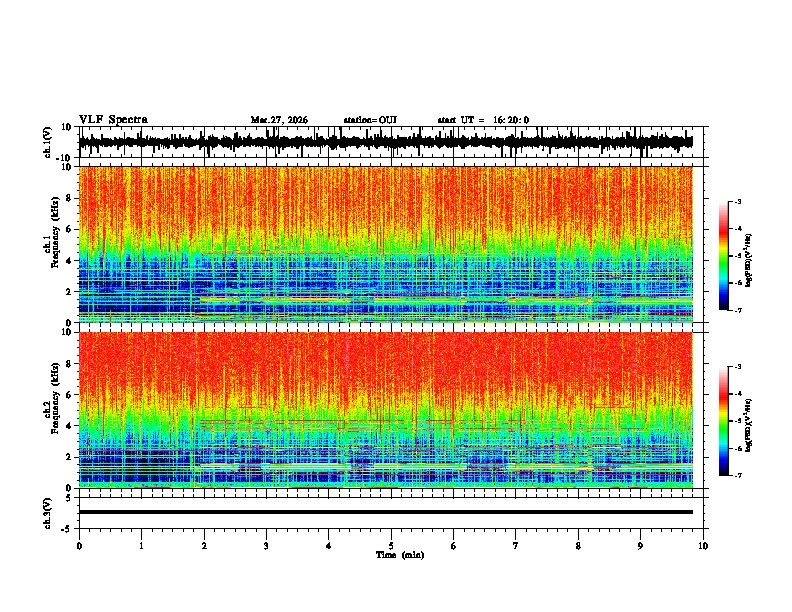Click the time-axis tick label "5"
The width and height of the screenshot is (792, 612).
(391, 546)
